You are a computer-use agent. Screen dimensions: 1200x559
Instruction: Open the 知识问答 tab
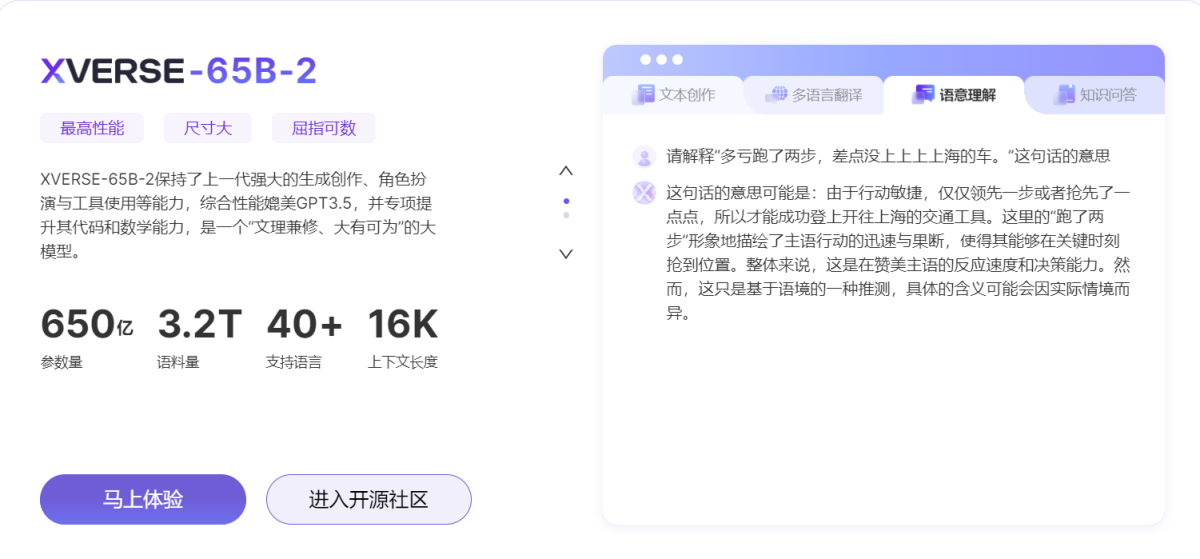coord(1095,95)
